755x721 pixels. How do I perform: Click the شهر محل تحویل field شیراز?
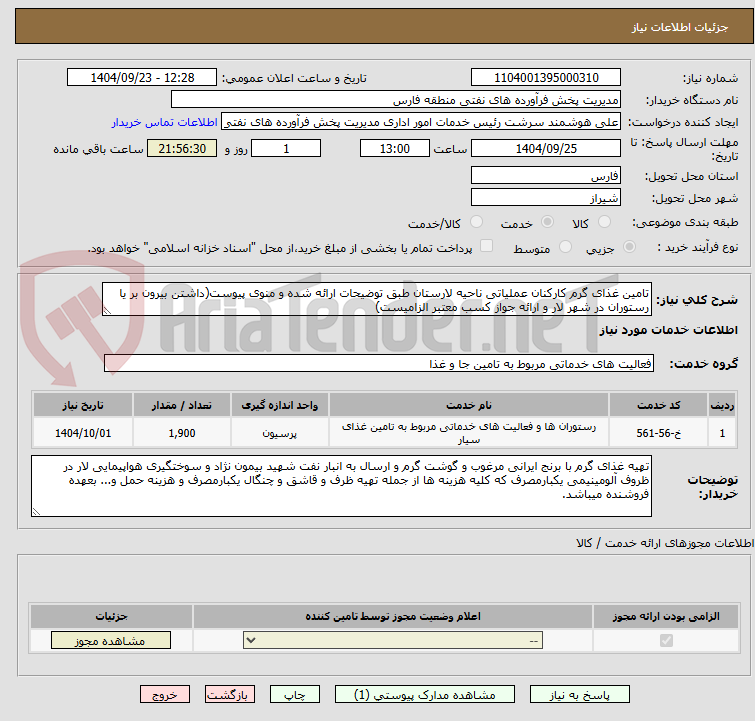coord(546,197)
